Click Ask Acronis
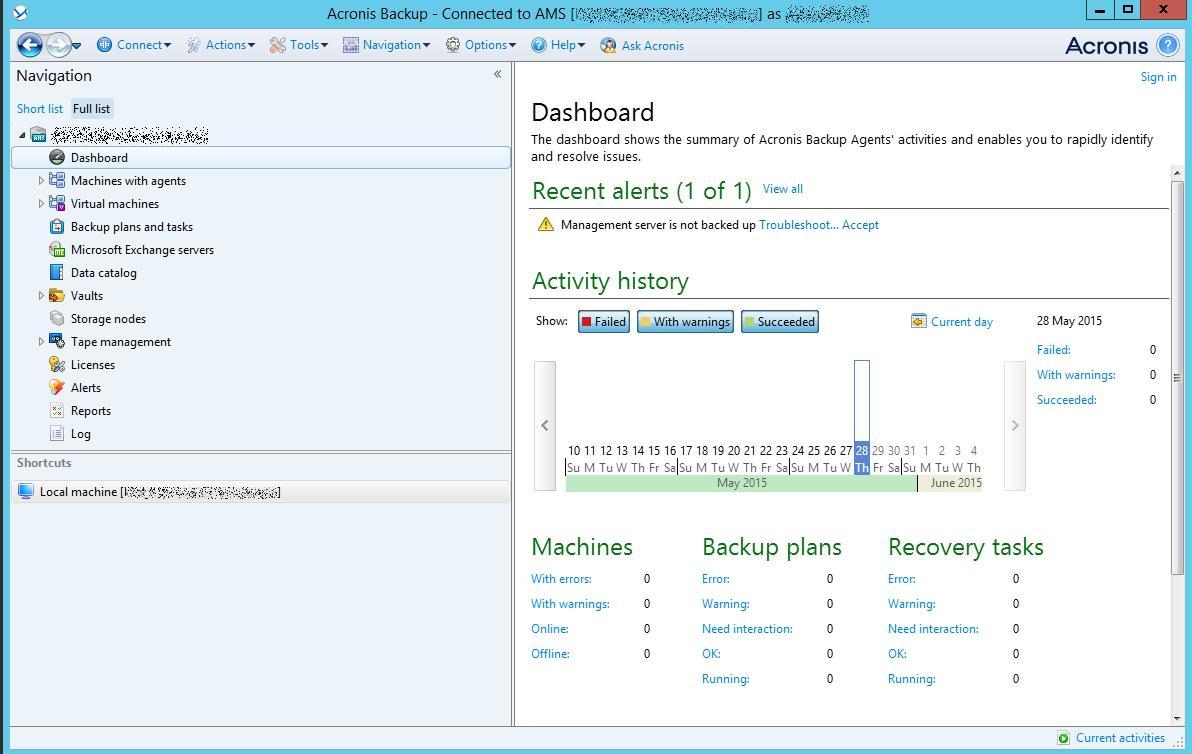 tap(642, 46)
